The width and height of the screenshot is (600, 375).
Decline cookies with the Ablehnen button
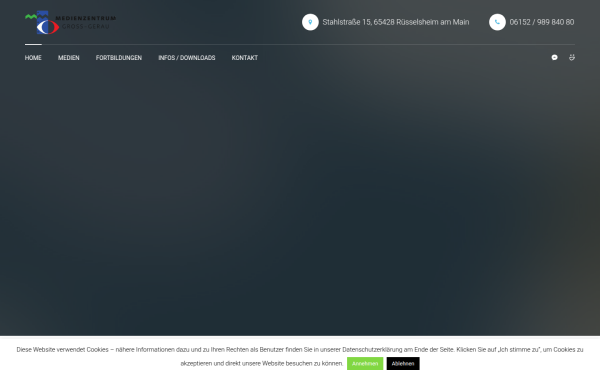click(403, 364)
